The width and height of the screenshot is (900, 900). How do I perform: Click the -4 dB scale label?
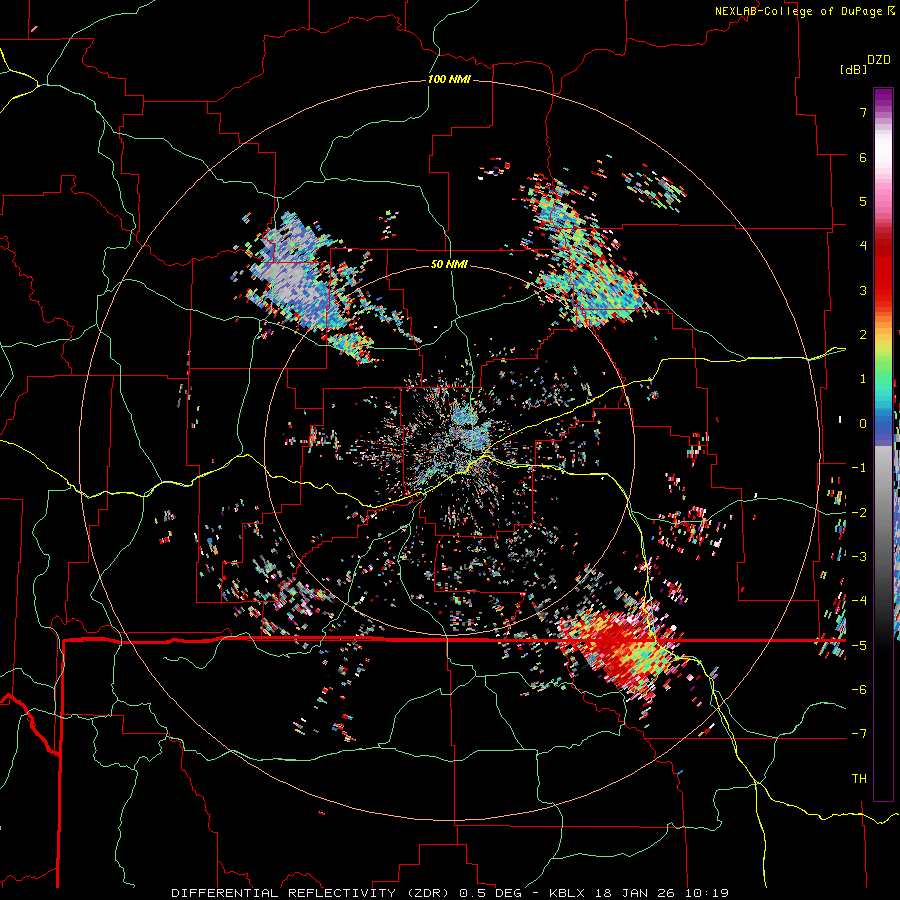coord(859,600)
